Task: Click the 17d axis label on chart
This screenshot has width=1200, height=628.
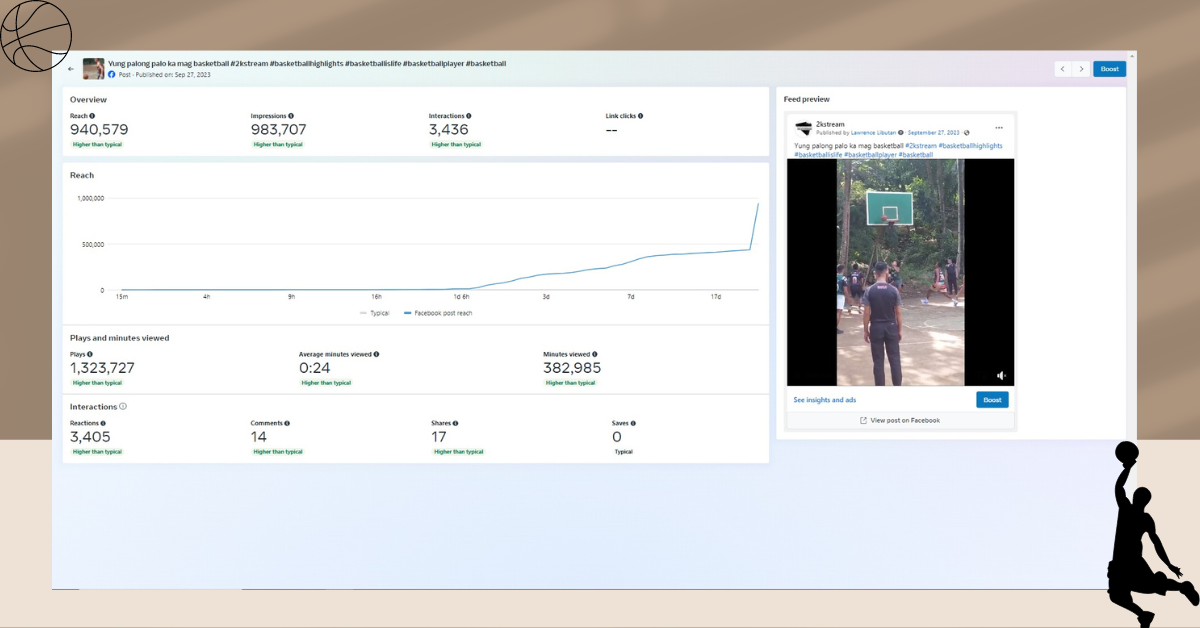Action: click(x=716, y=297)
